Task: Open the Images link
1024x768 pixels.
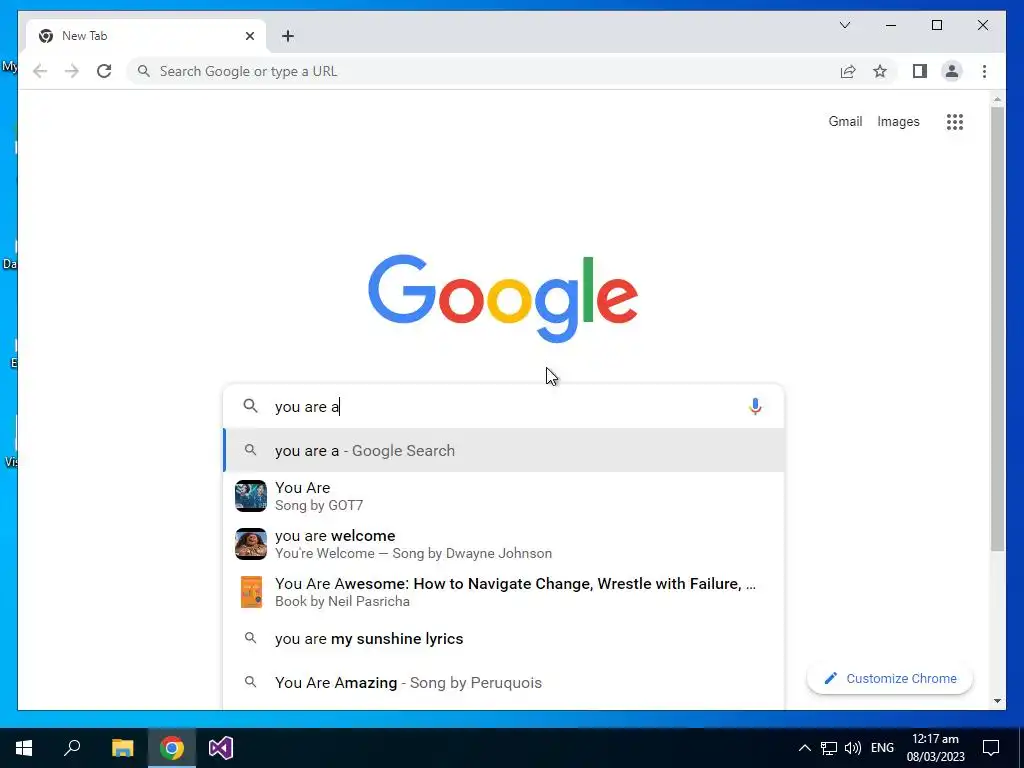Action: click(x=898, y=121)
